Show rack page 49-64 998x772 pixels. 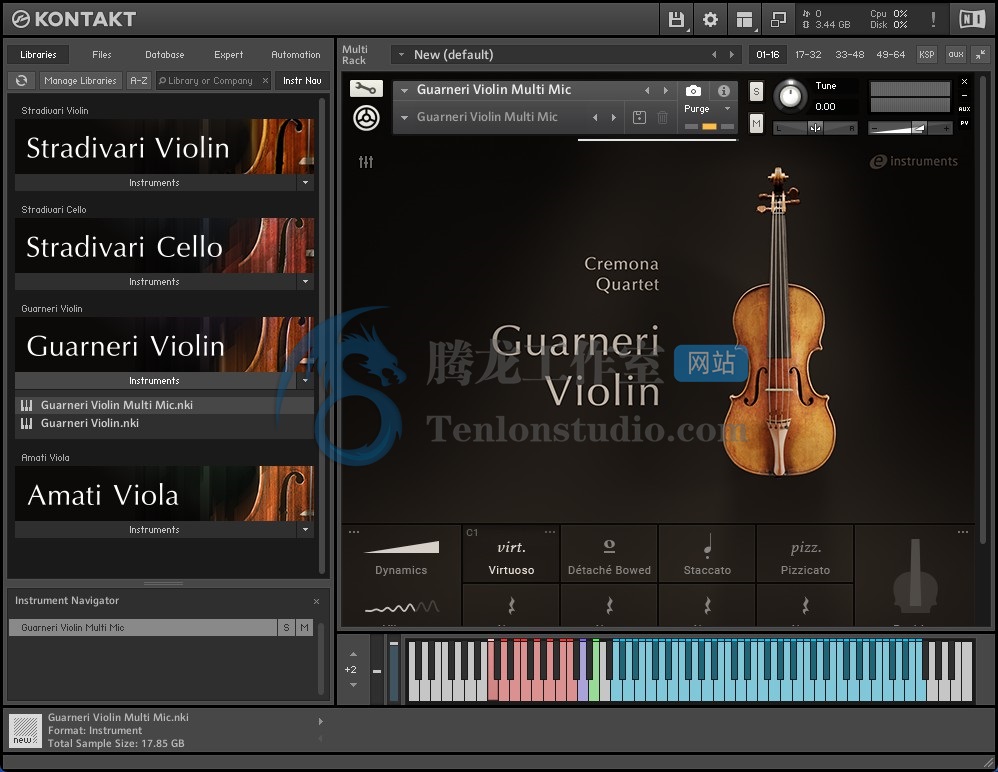890,55
